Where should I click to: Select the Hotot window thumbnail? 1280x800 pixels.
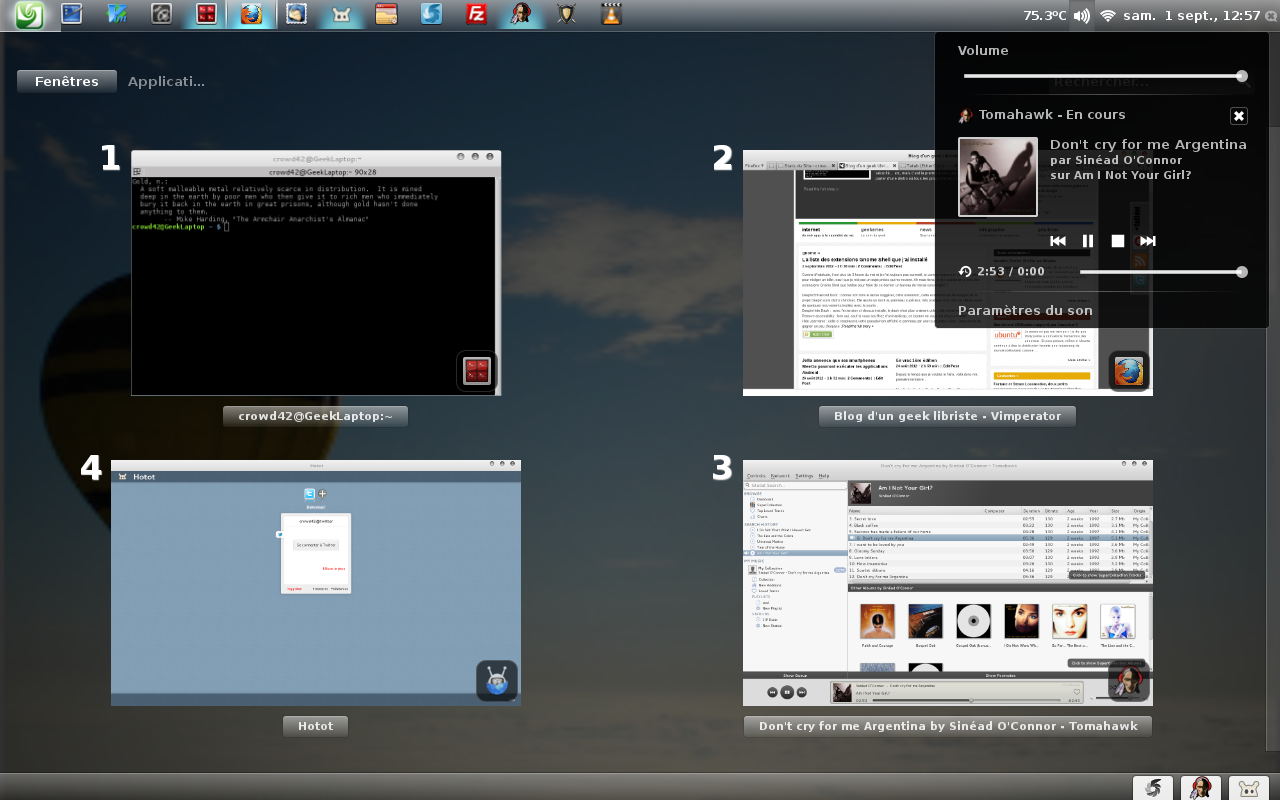[x=316, y=583]
